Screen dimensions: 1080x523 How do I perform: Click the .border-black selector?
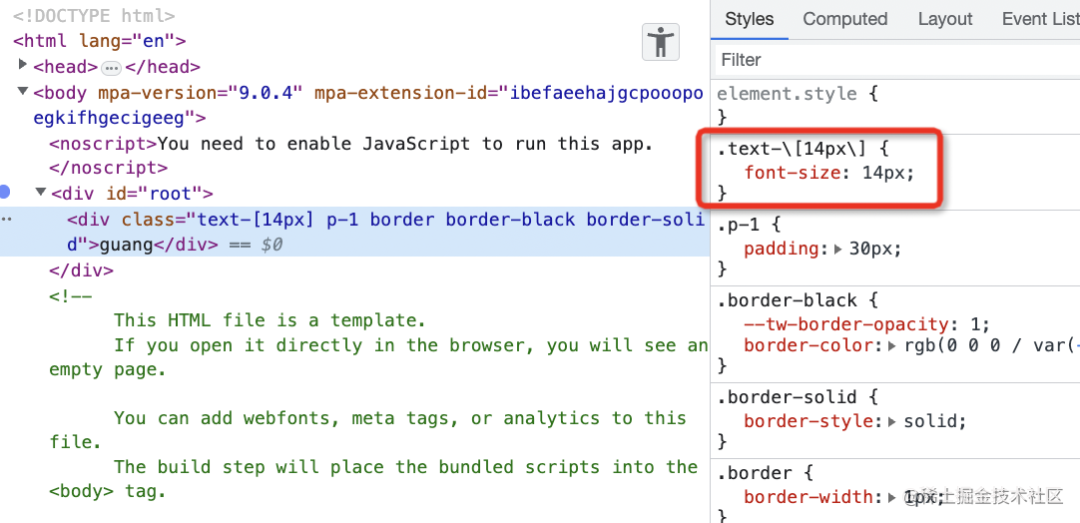[787, 300]
